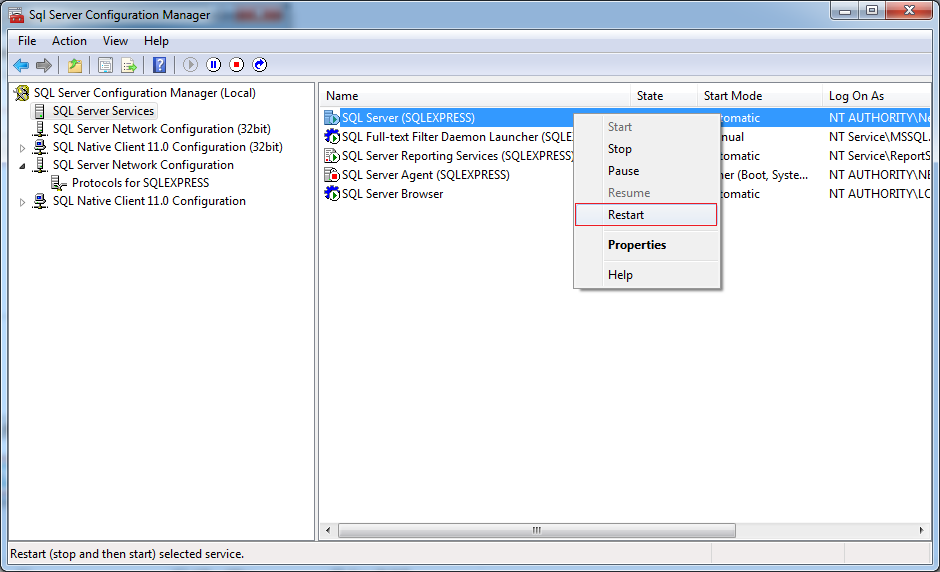The width and height of the screenshot is (940, 572).
Task: Click the scrollbar left arrow
Action: point(328,530)
